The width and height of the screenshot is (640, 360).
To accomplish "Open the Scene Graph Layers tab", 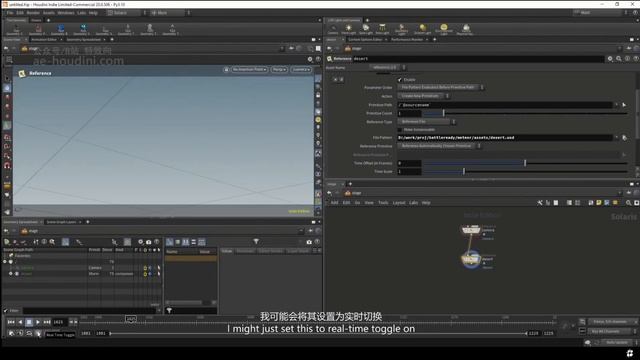I will 61,222.
